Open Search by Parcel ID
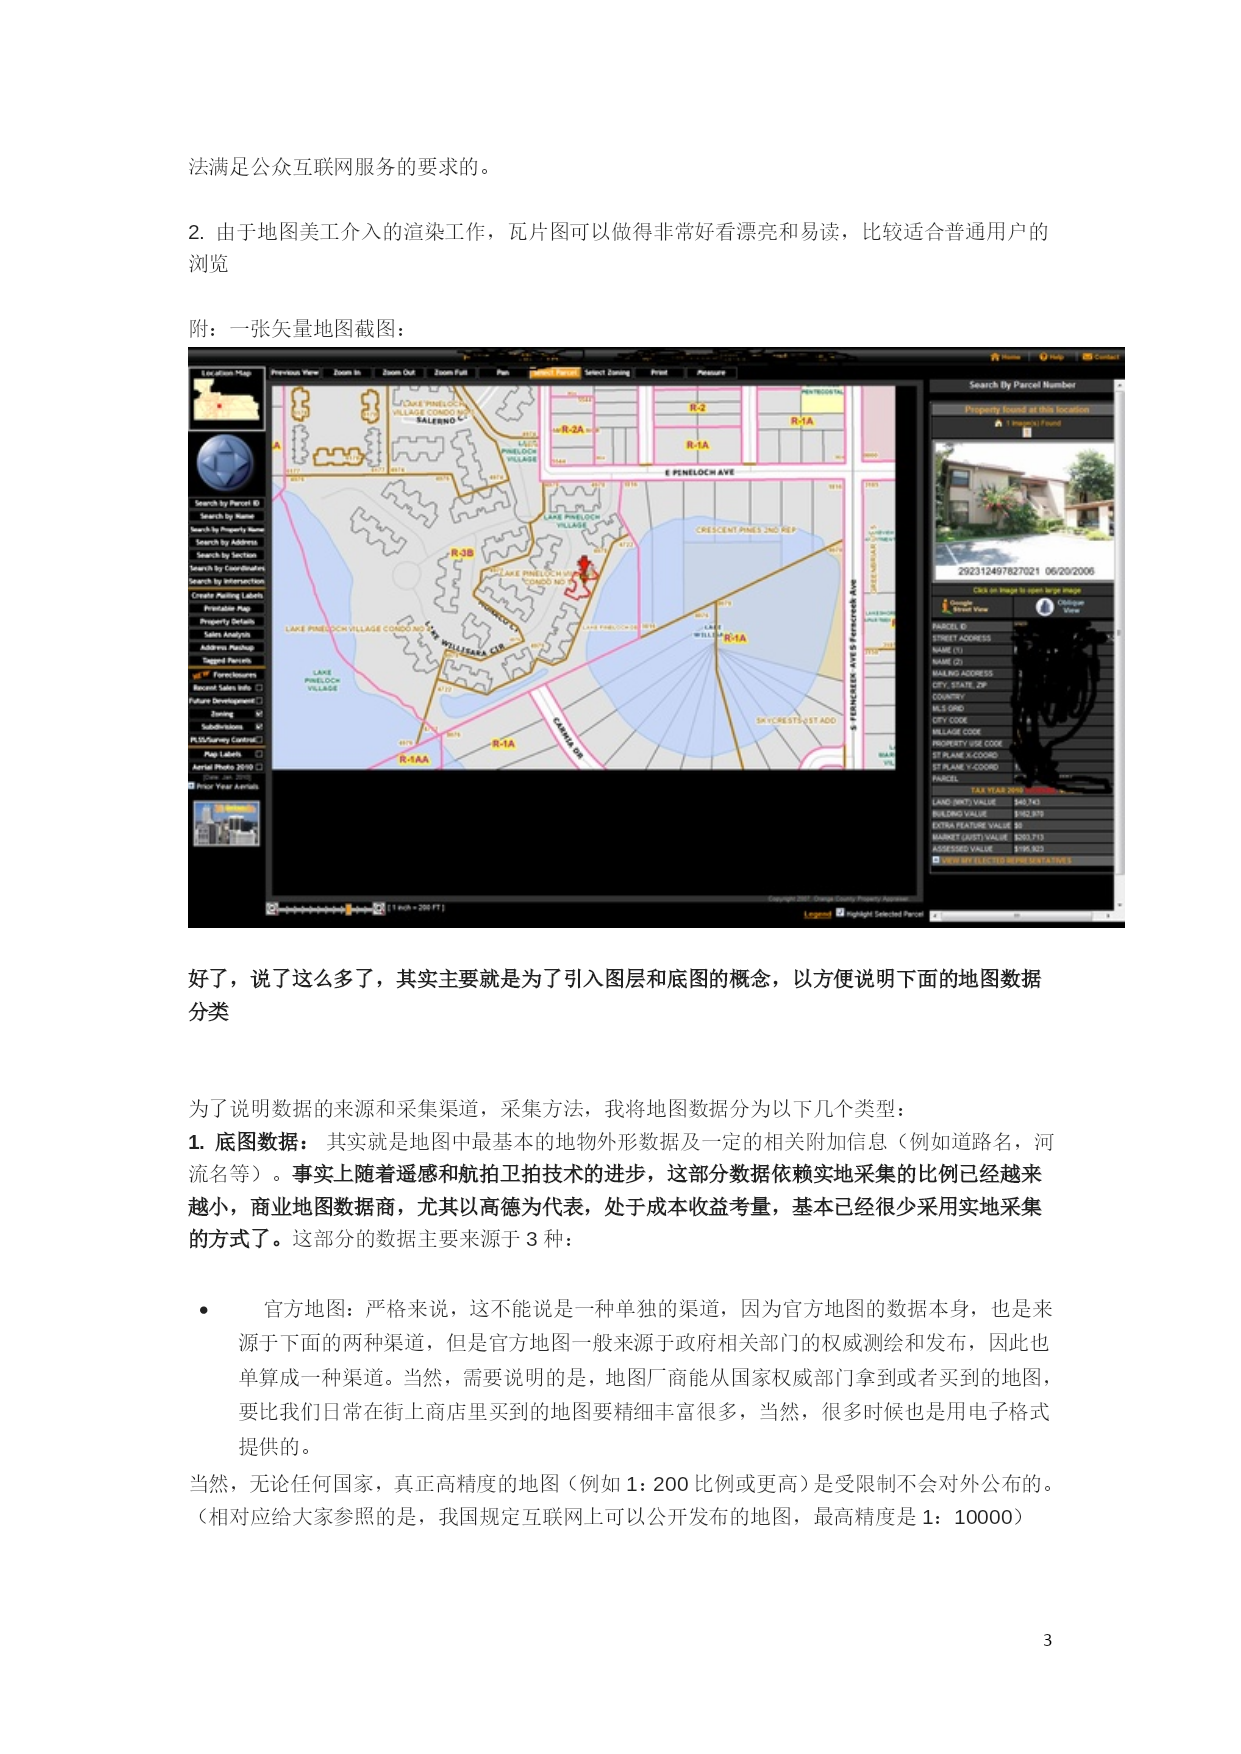 (227, 503)
